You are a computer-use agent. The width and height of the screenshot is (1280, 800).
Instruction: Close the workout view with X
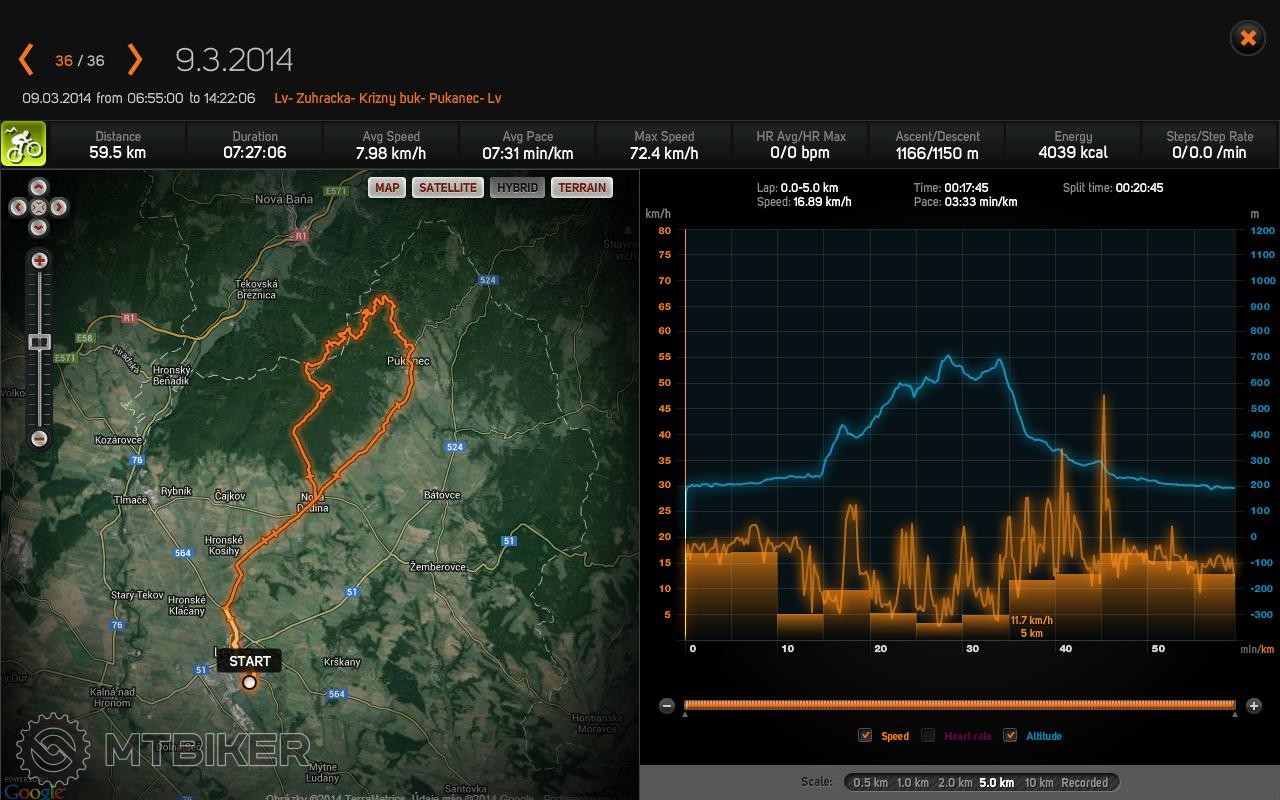[1247, 39]
